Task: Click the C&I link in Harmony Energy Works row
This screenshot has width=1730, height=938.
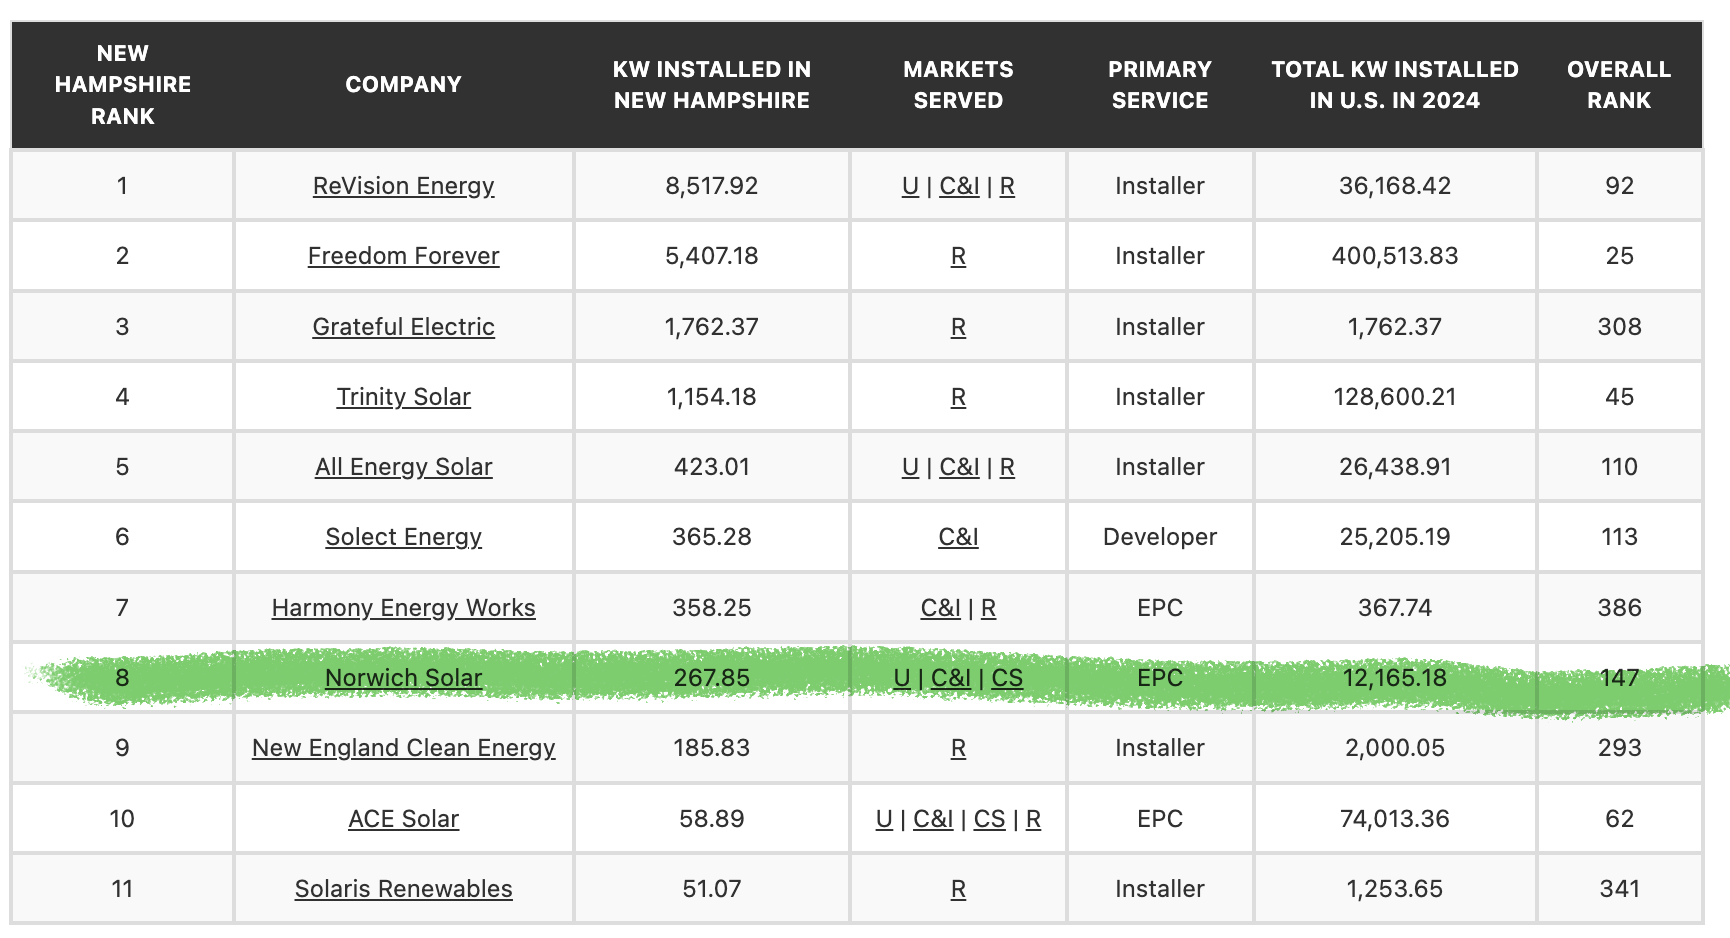Action: click(940, 608)
